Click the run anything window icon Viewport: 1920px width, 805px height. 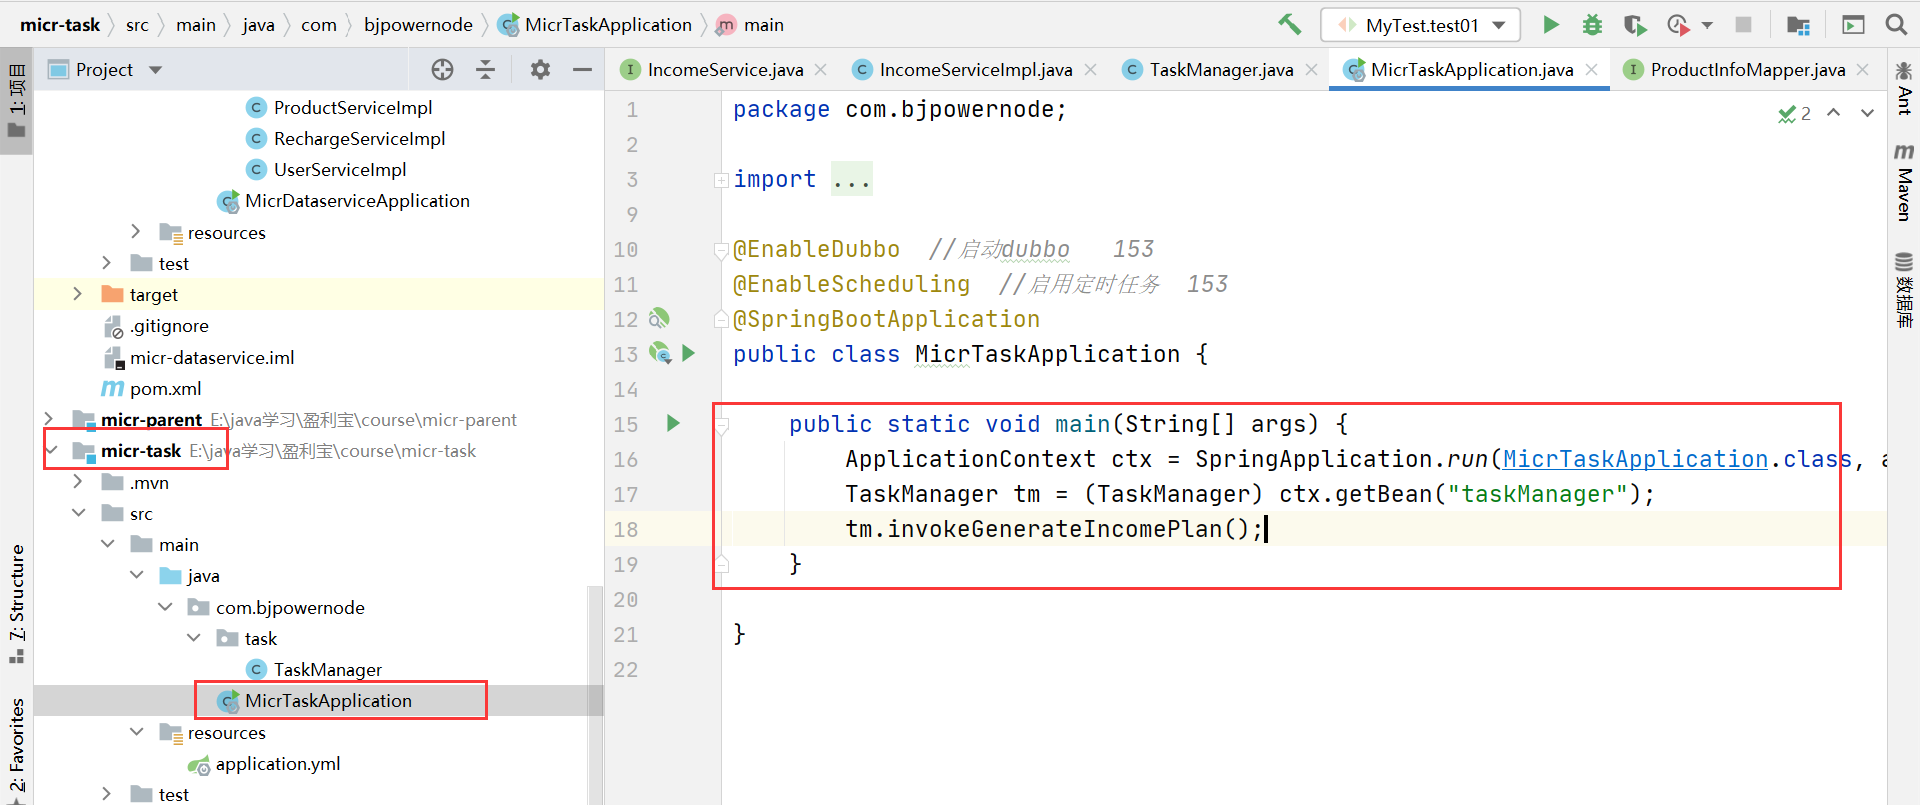[x=1853, y=25]
